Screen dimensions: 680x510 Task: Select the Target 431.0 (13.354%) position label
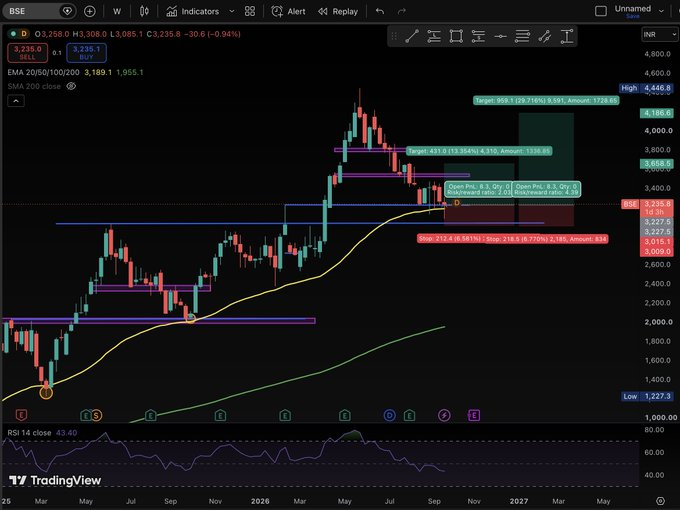pyautogui.click(x=479, y=151)
